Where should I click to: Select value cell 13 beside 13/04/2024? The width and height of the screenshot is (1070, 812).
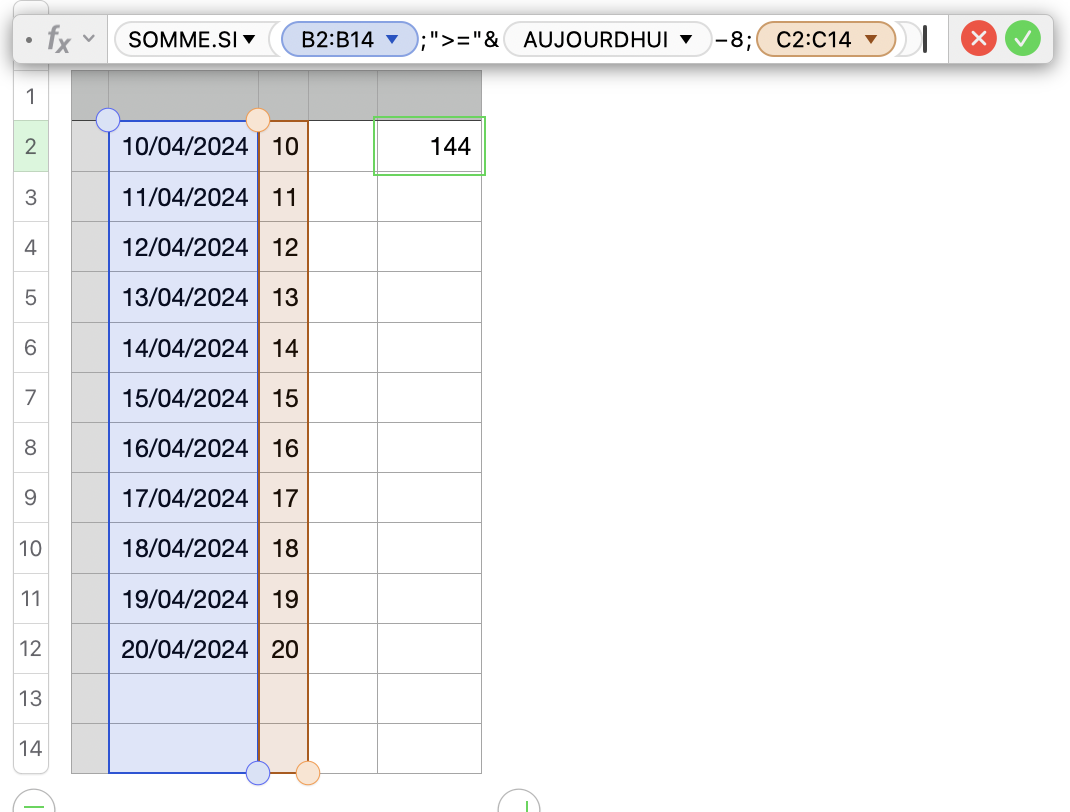[284, 297]
